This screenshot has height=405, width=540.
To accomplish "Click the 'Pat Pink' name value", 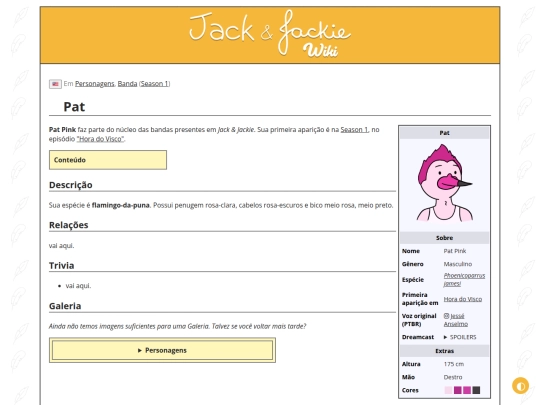I will (455, 251).
